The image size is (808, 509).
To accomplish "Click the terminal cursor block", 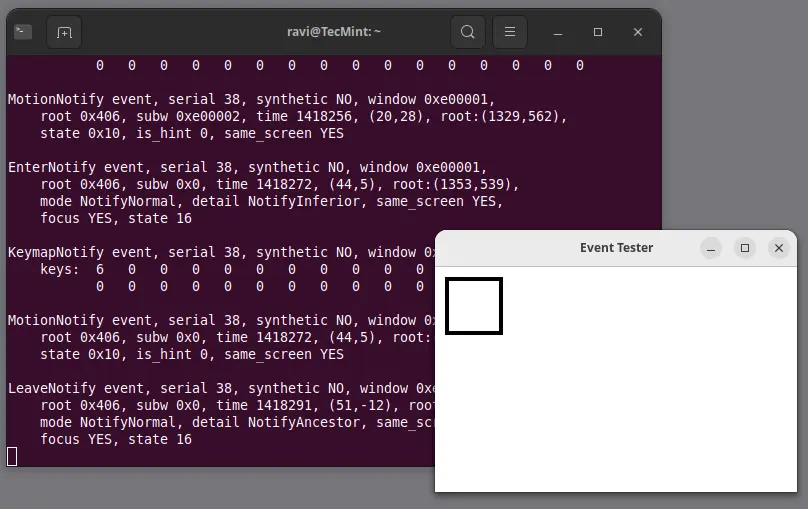I will (12, 456).
